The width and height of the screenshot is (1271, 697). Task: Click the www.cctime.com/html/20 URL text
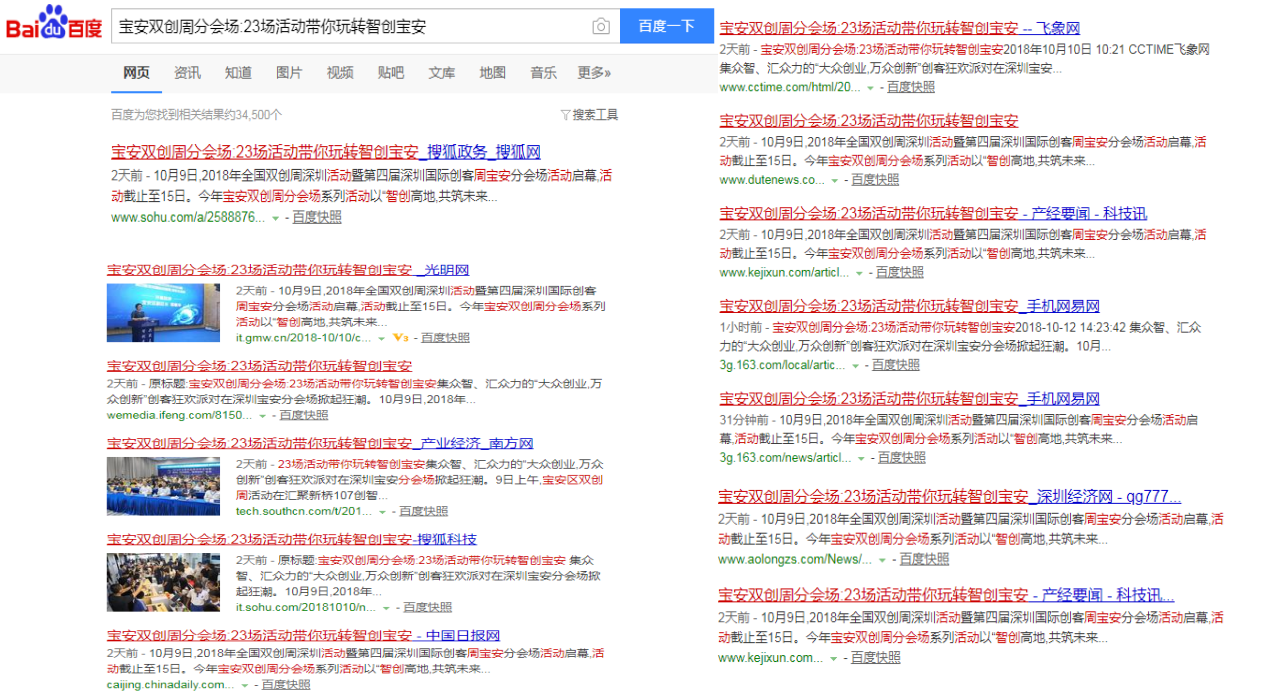790,87
